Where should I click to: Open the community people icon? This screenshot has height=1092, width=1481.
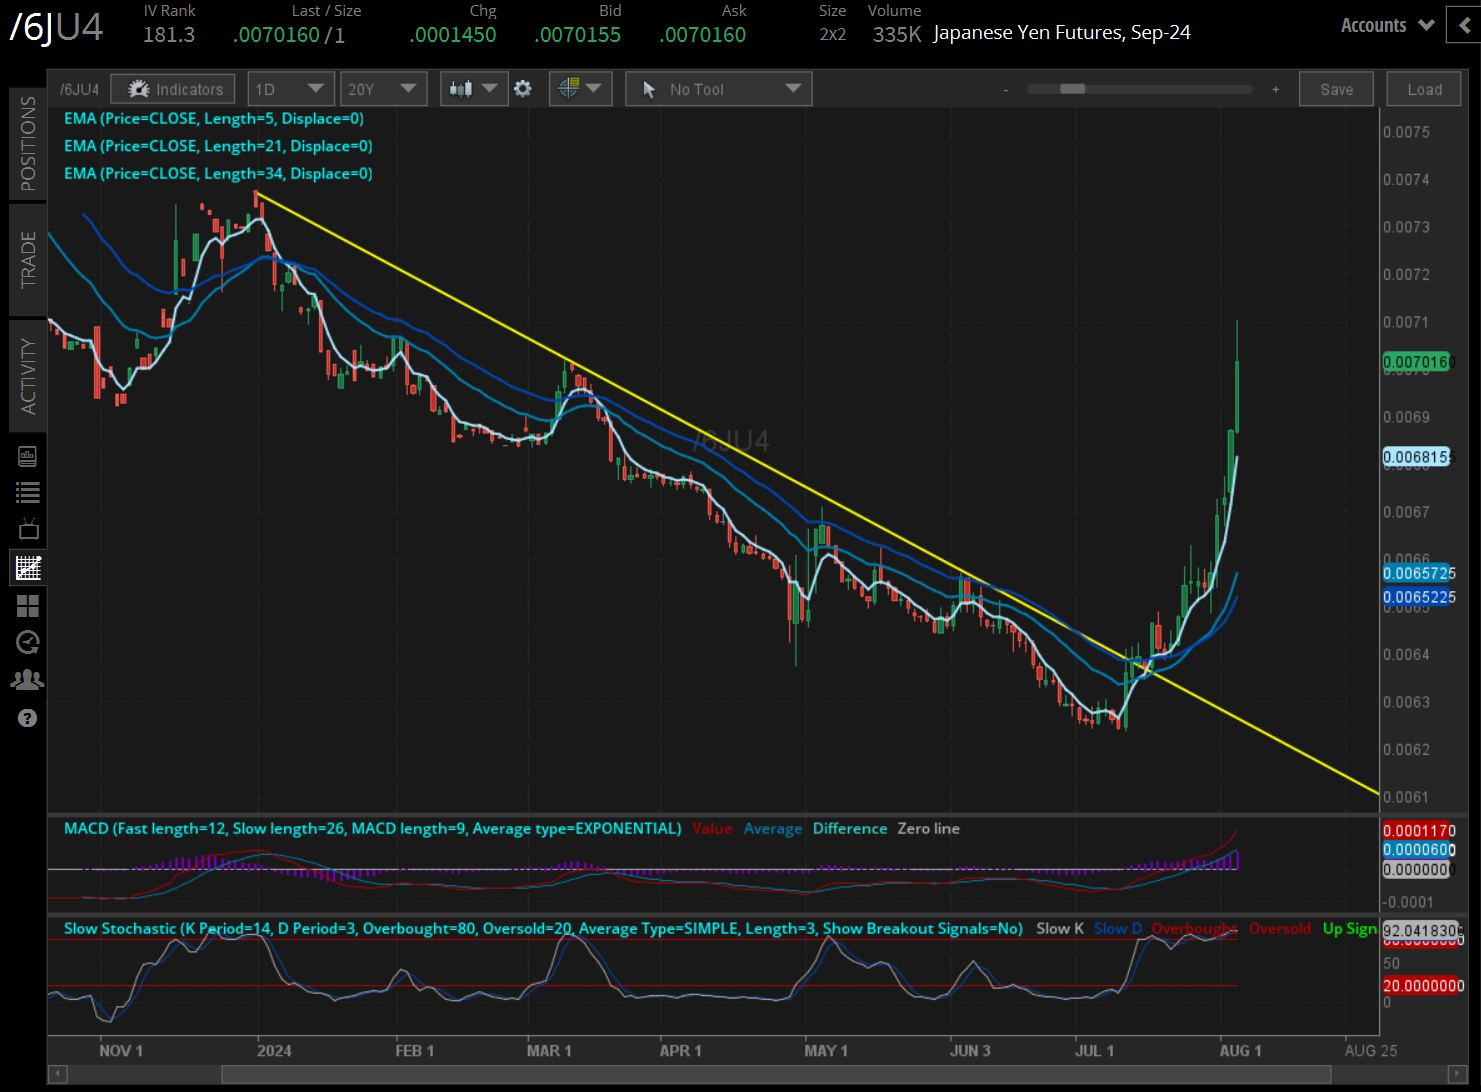(x=27, y=679)
